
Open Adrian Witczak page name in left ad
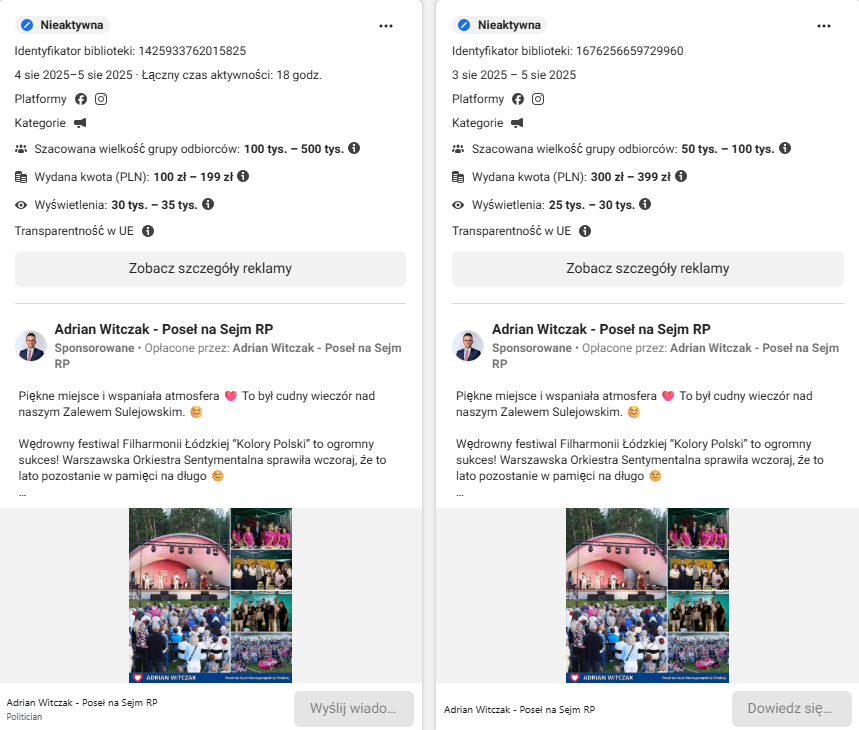pyautogui.click(x=164, y=329)
